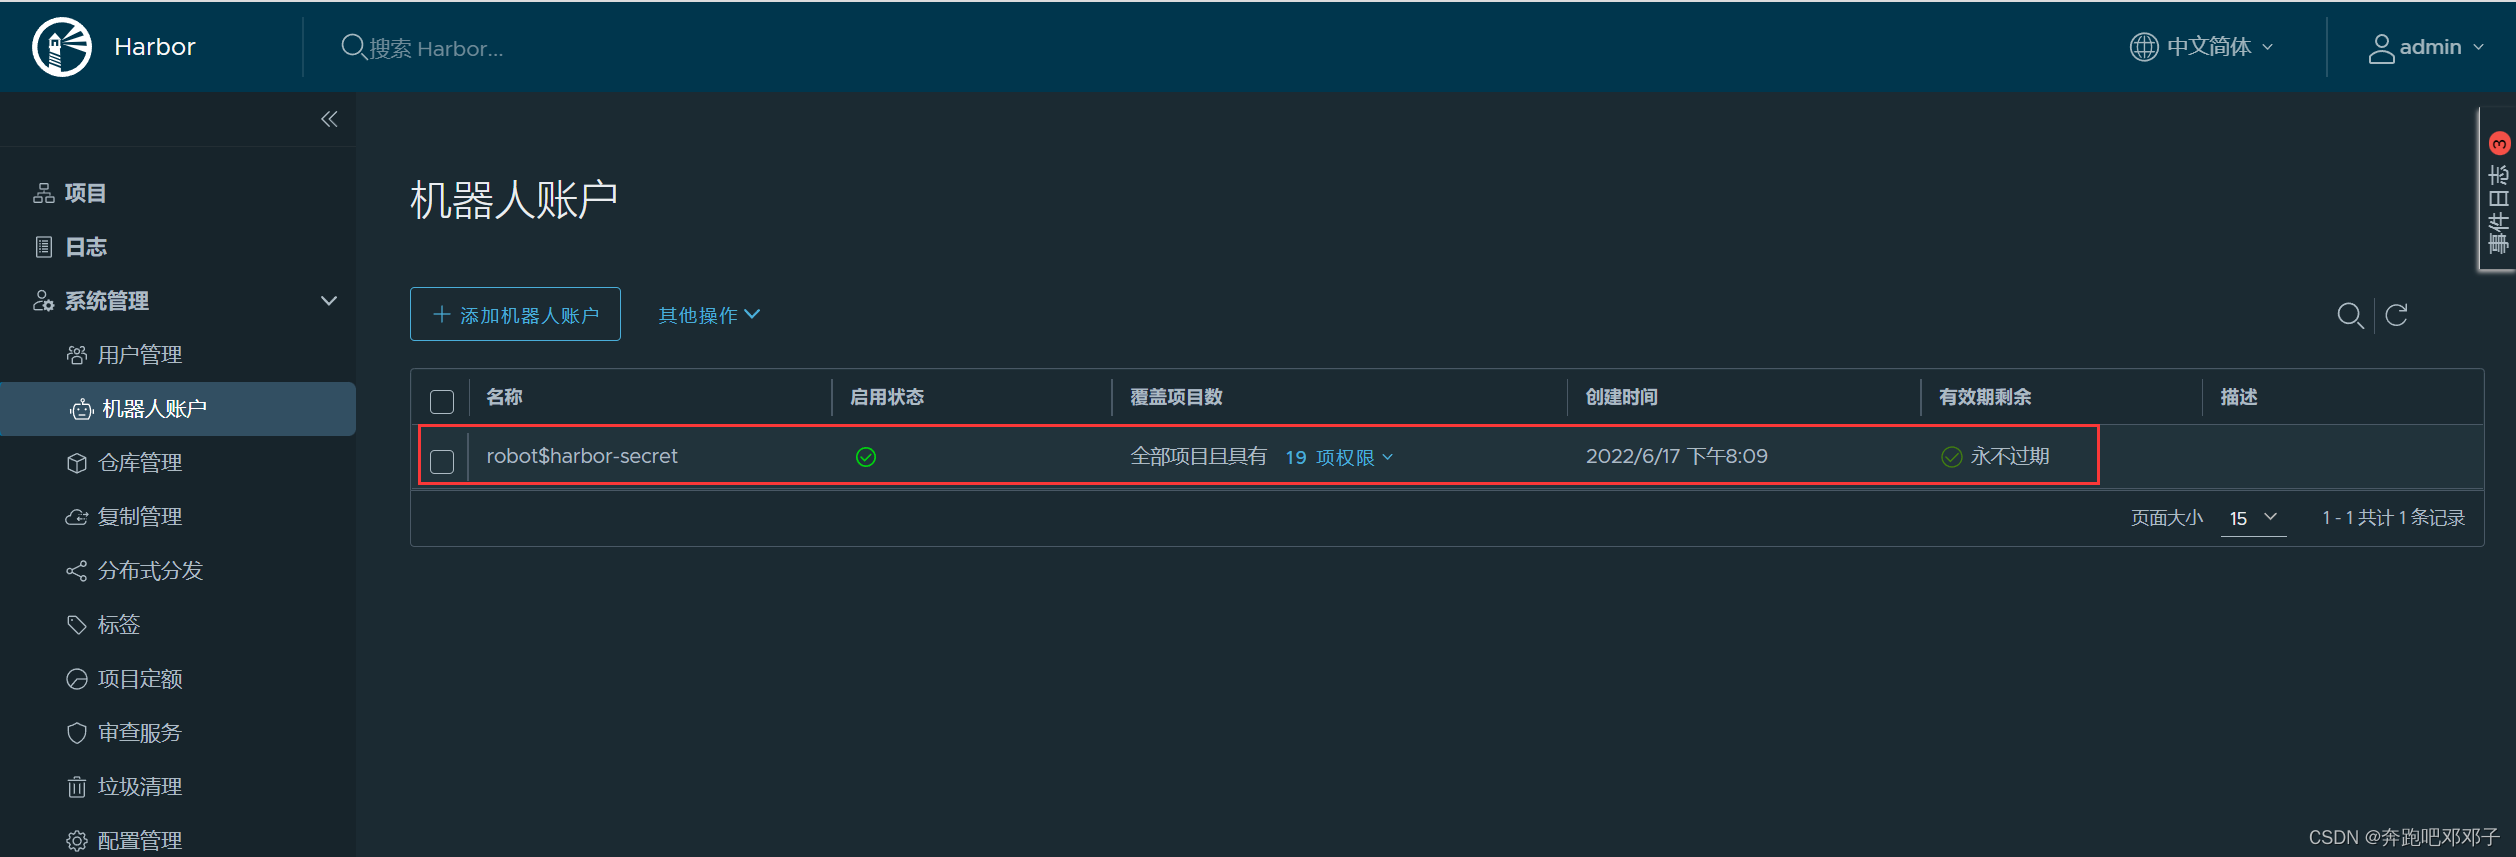Click the Project Quotas (项目定额) icon
The height and width of the screenshot is (857, 2516).
pyautogui.click(x=77, y=679)
